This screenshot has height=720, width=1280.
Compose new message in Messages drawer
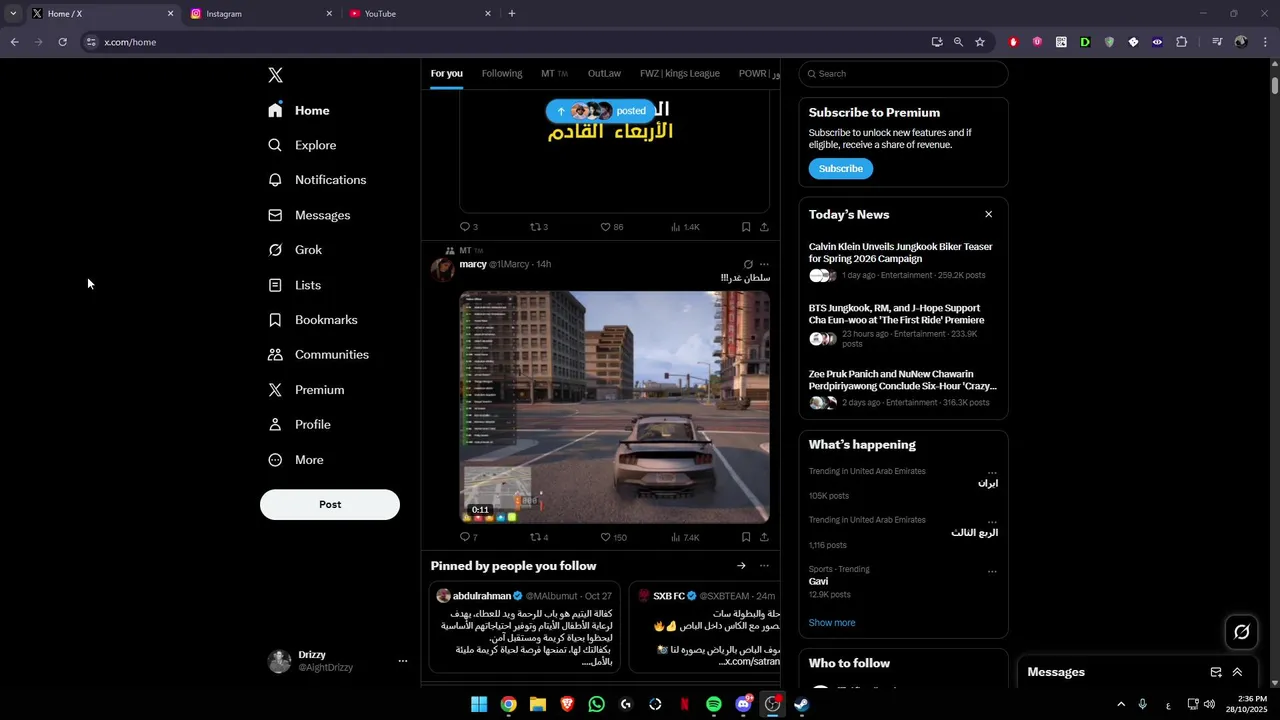[1216, 672]
